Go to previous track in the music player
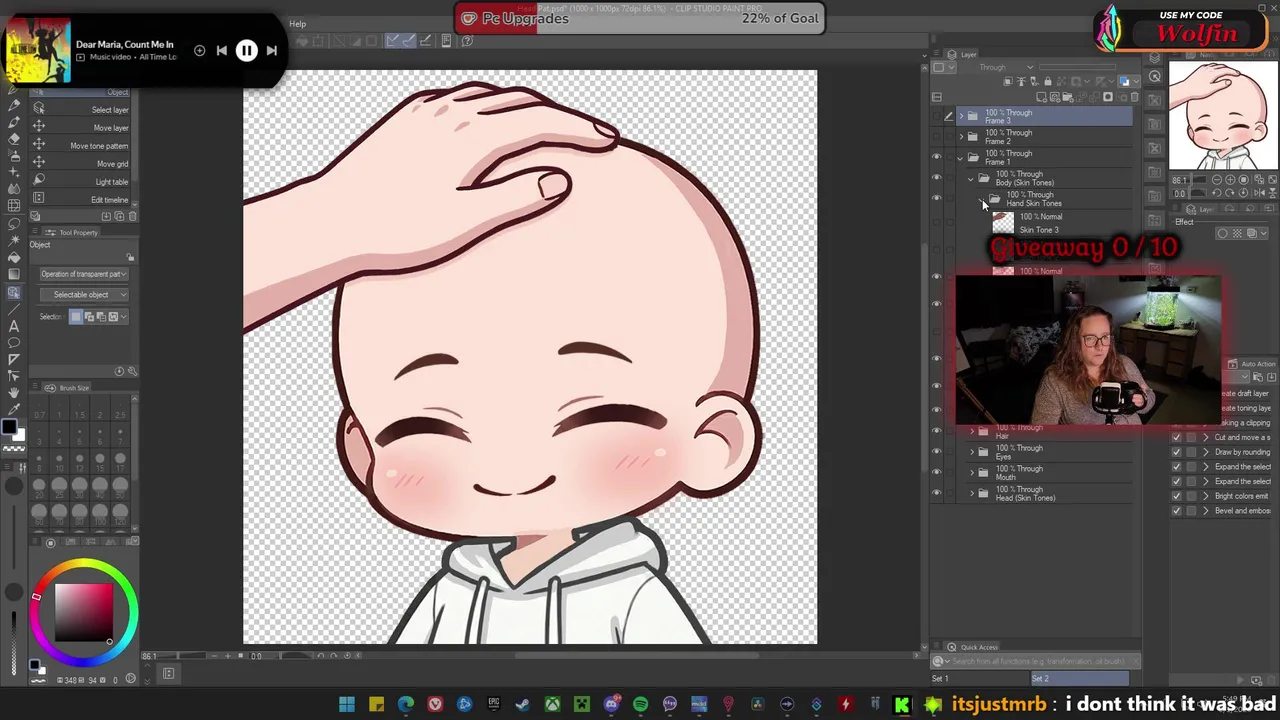Screen dimensions: 1280x720 pos(221,50)
